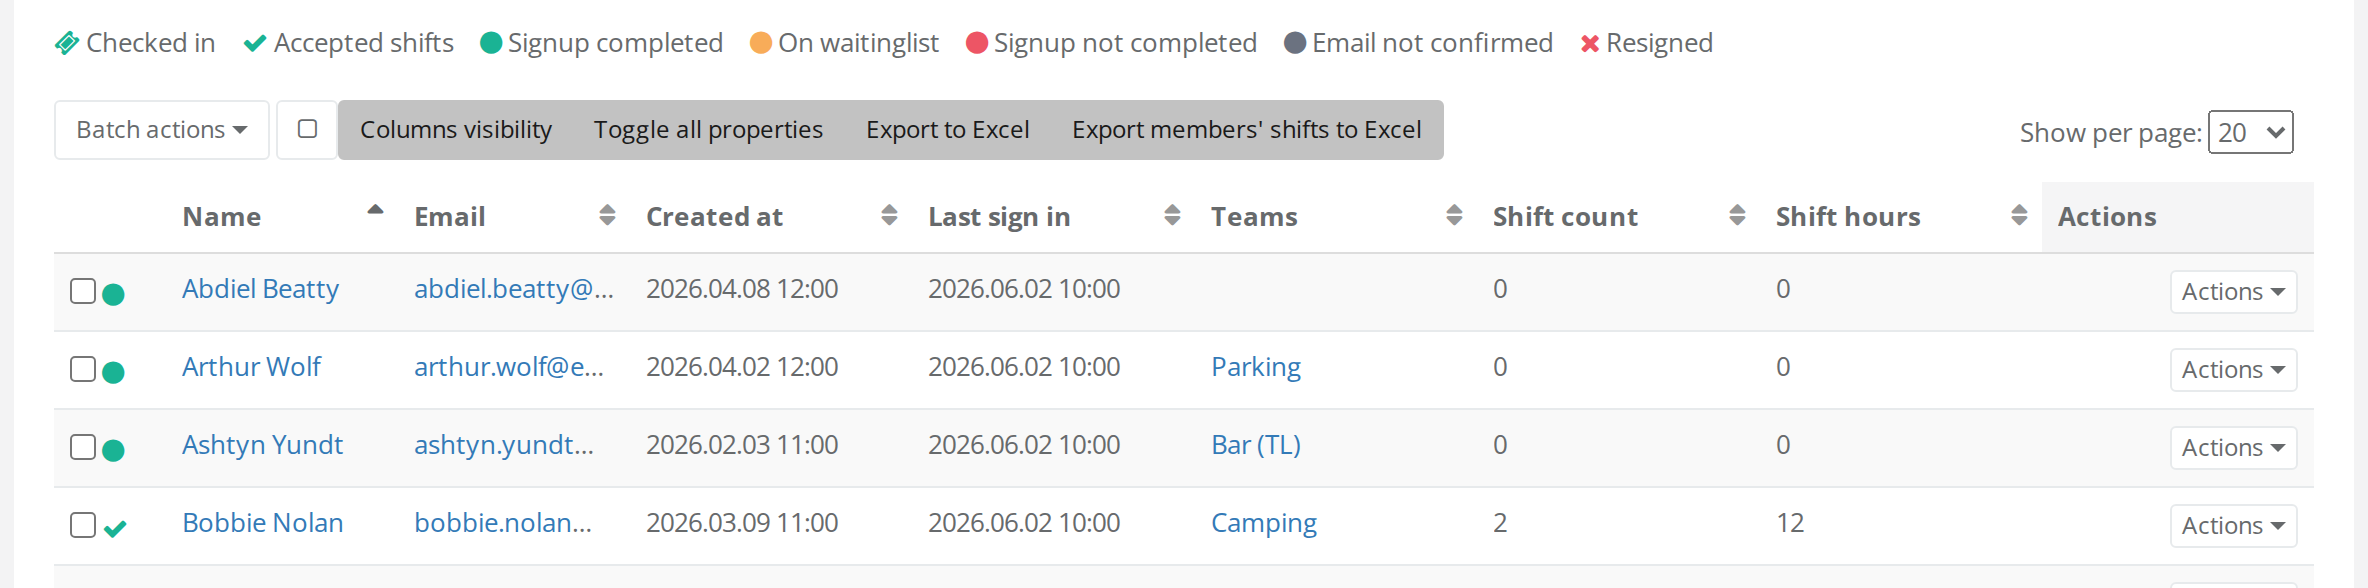Viewport: 2368px width, 588px height.
Task: Open the Batch actions dropdown
Action: 162,130
